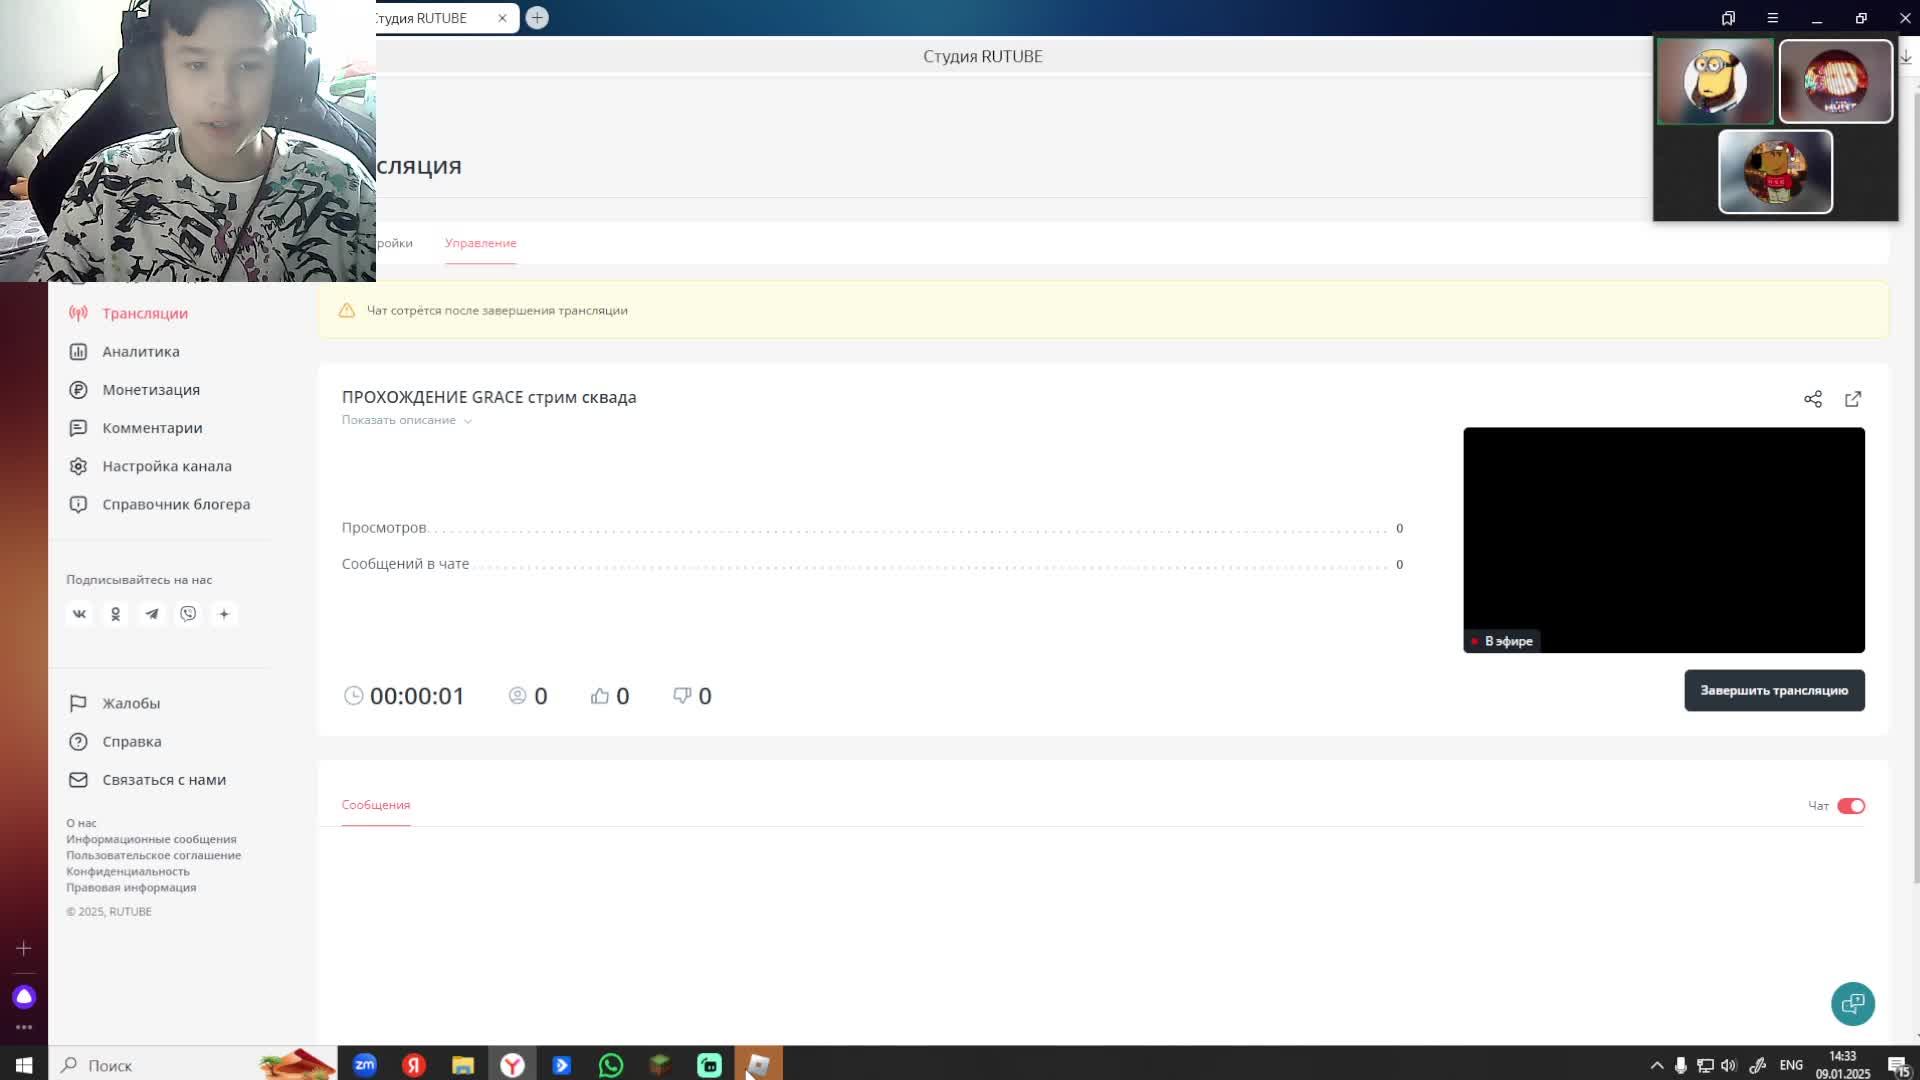Click the viewers count icon
Screen dimensions: 1920x1080
517,695
